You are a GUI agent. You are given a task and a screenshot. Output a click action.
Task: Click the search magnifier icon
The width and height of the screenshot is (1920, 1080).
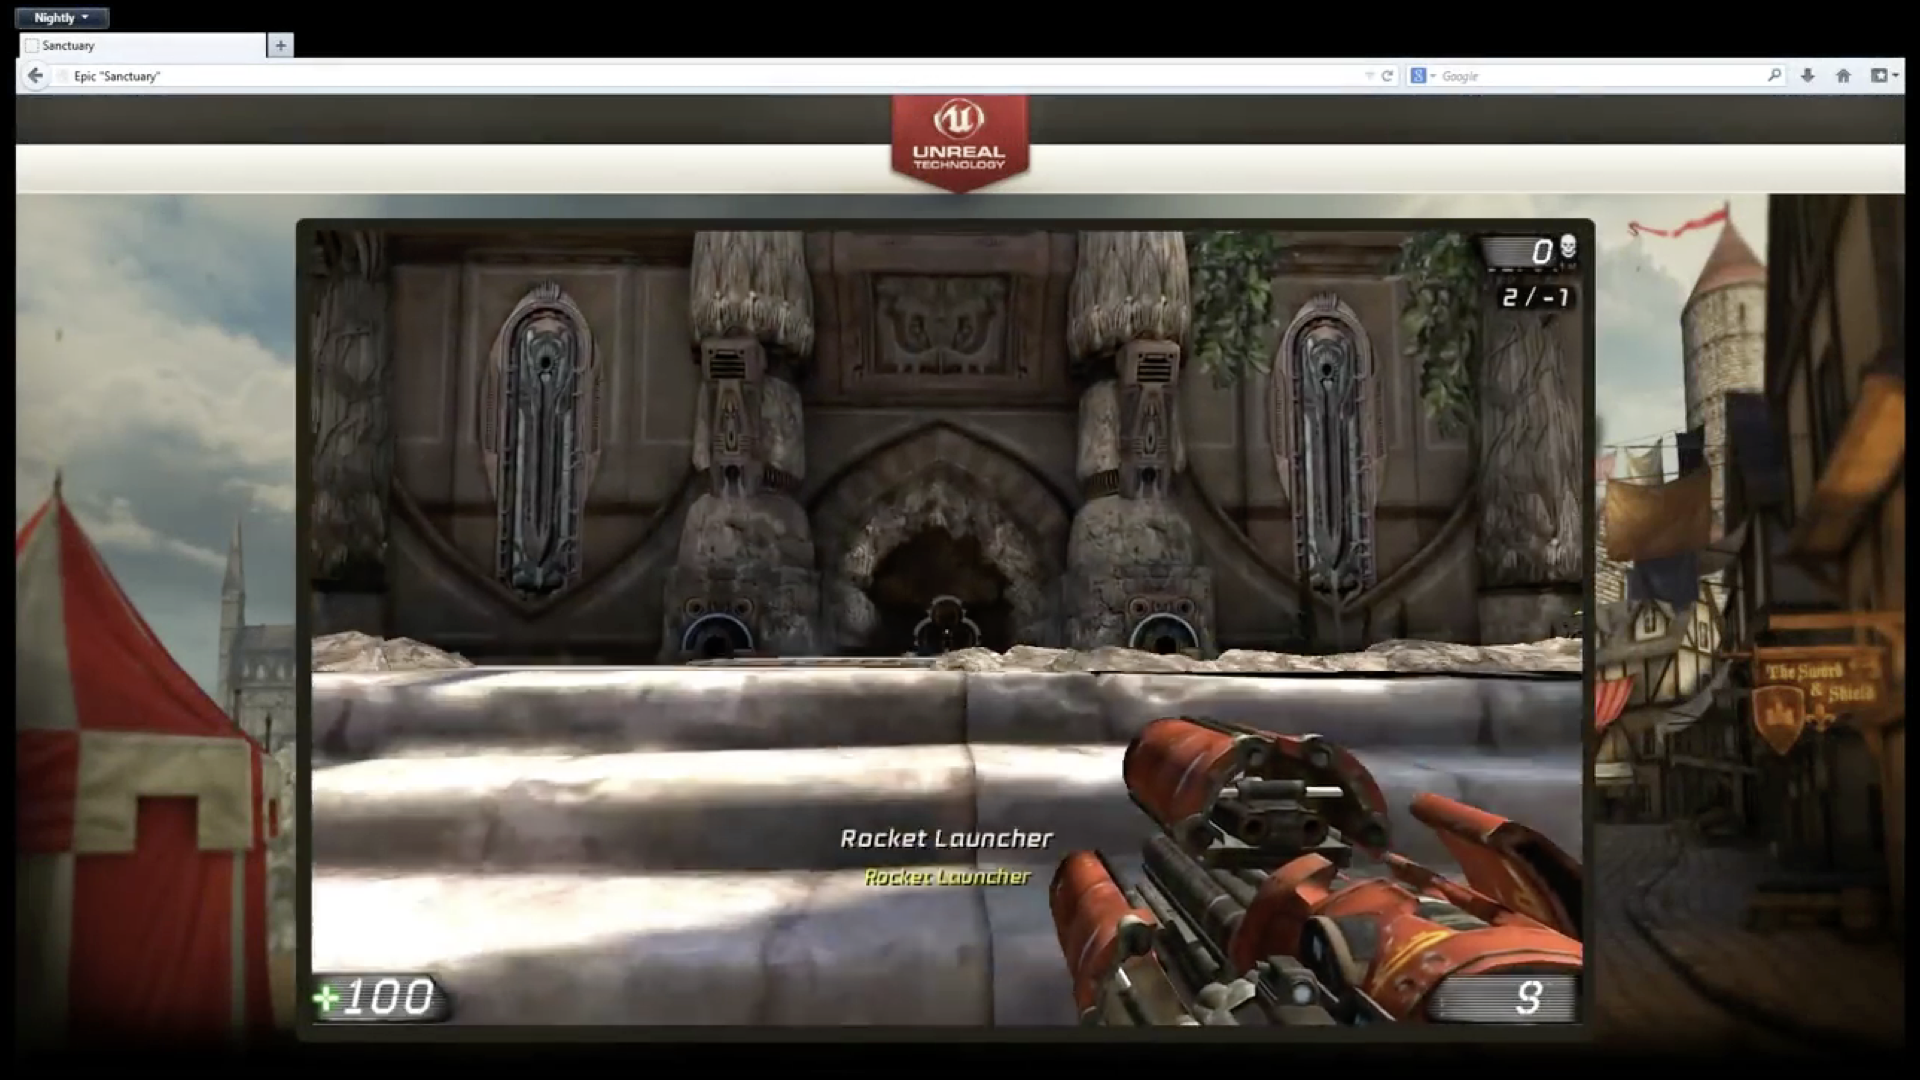click(1774, 76)
